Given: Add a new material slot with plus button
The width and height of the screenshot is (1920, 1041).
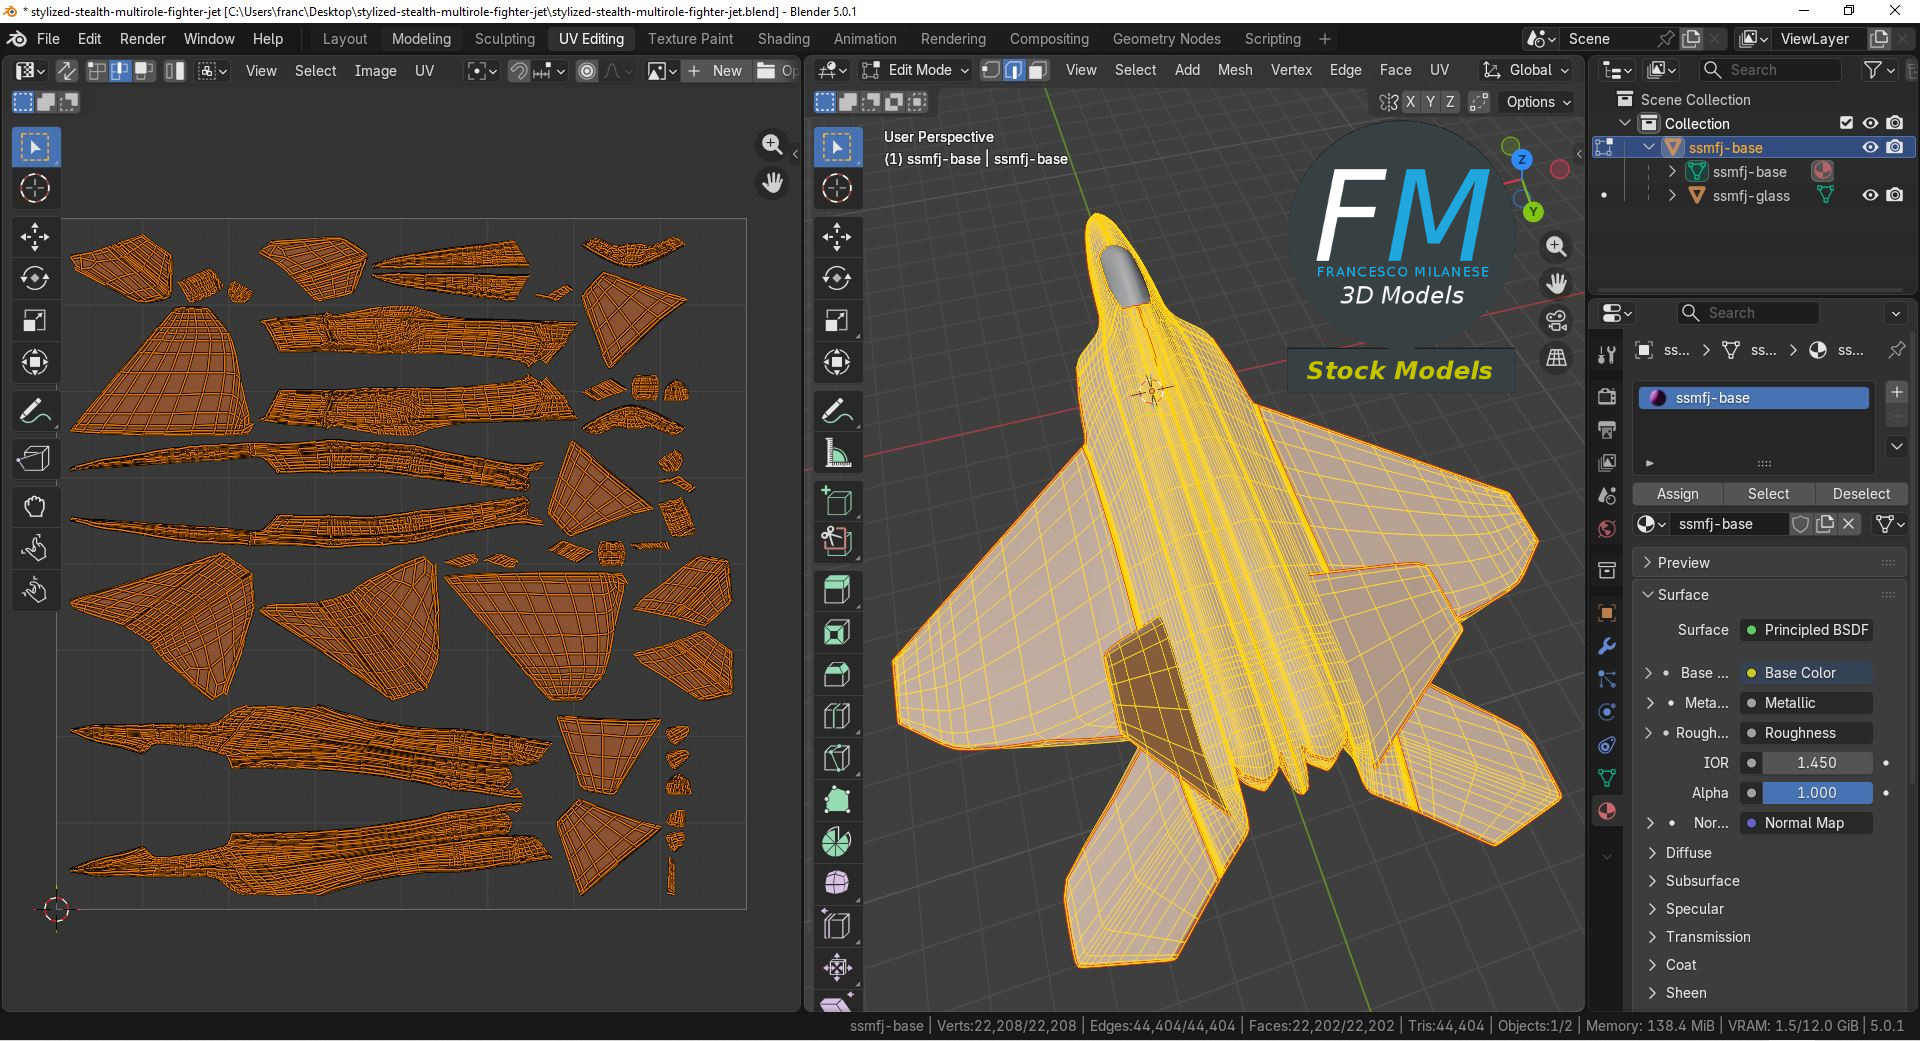Looking at the screenshot, I should pos(1897,392).
